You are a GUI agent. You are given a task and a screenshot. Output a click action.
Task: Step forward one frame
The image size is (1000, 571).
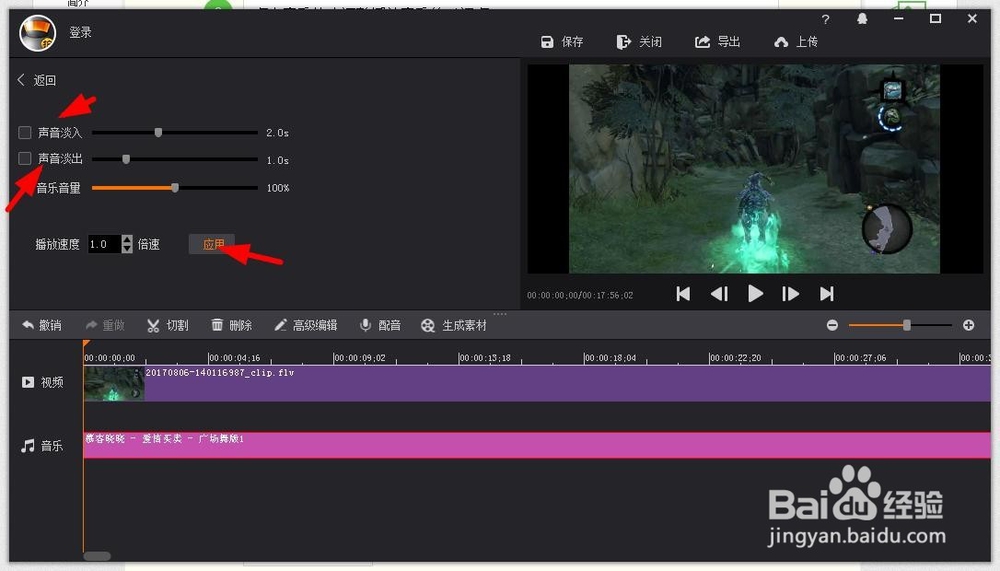790,293
